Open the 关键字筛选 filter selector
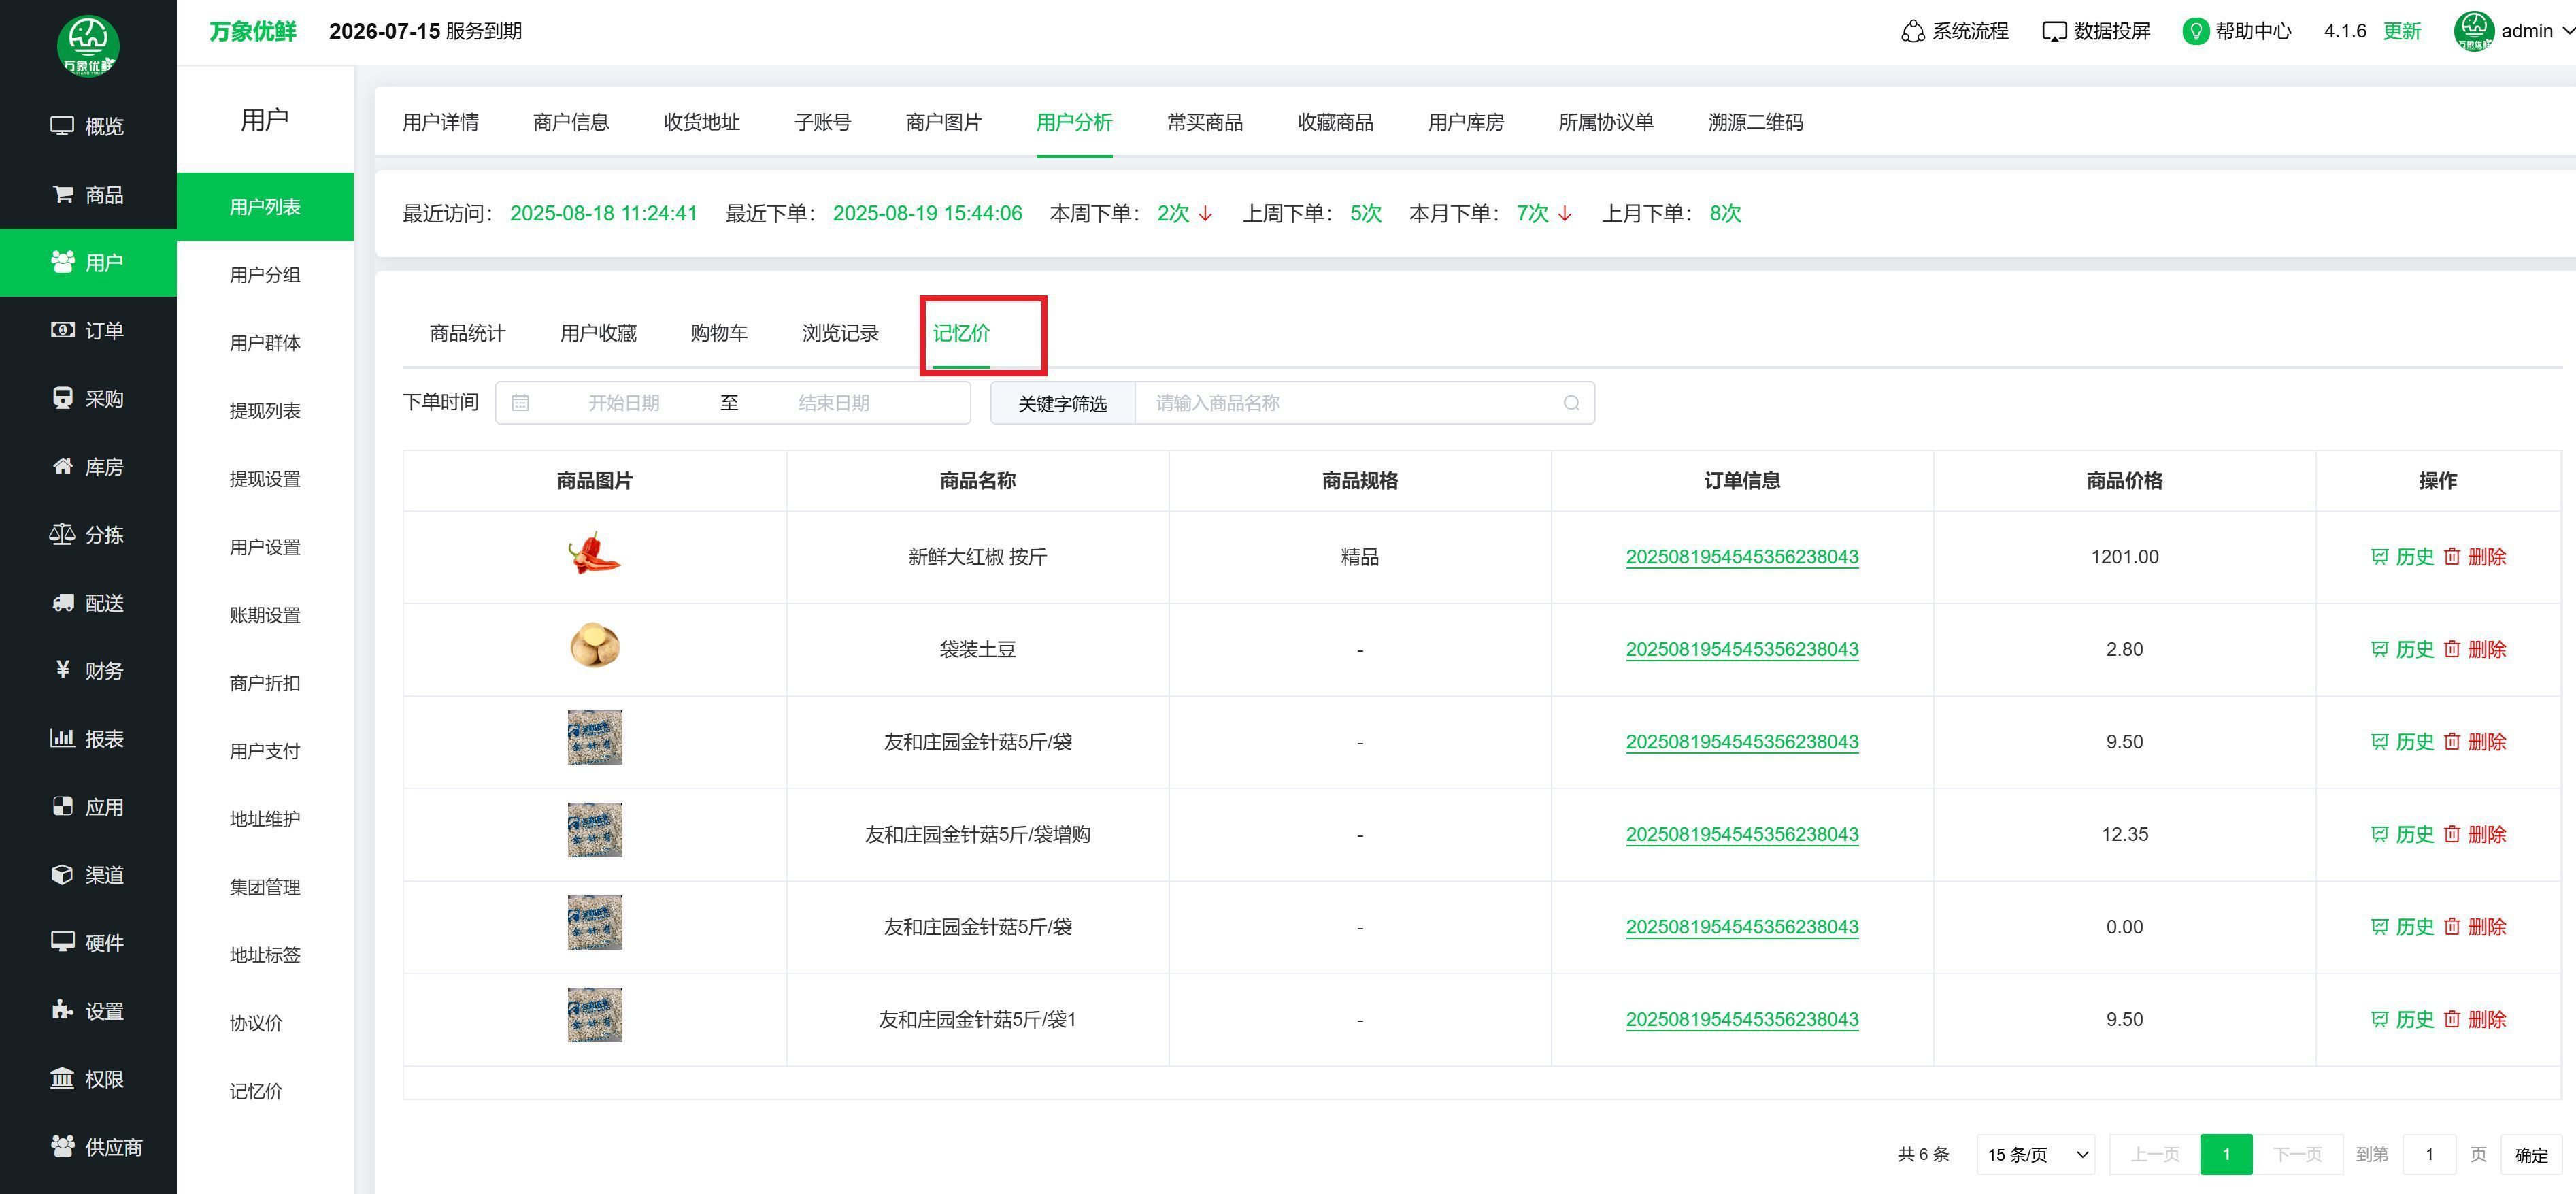The height and width of the screenshot is (1194, 2576). [1062, 403]
